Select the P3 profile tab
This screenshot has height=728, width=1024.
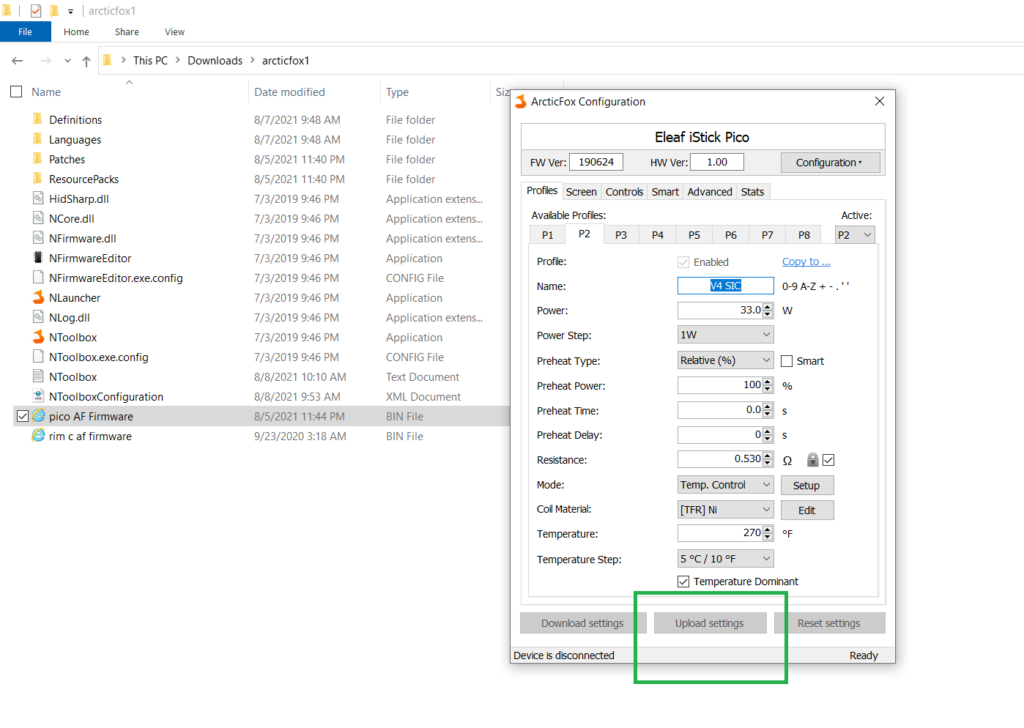coord(621,235)
